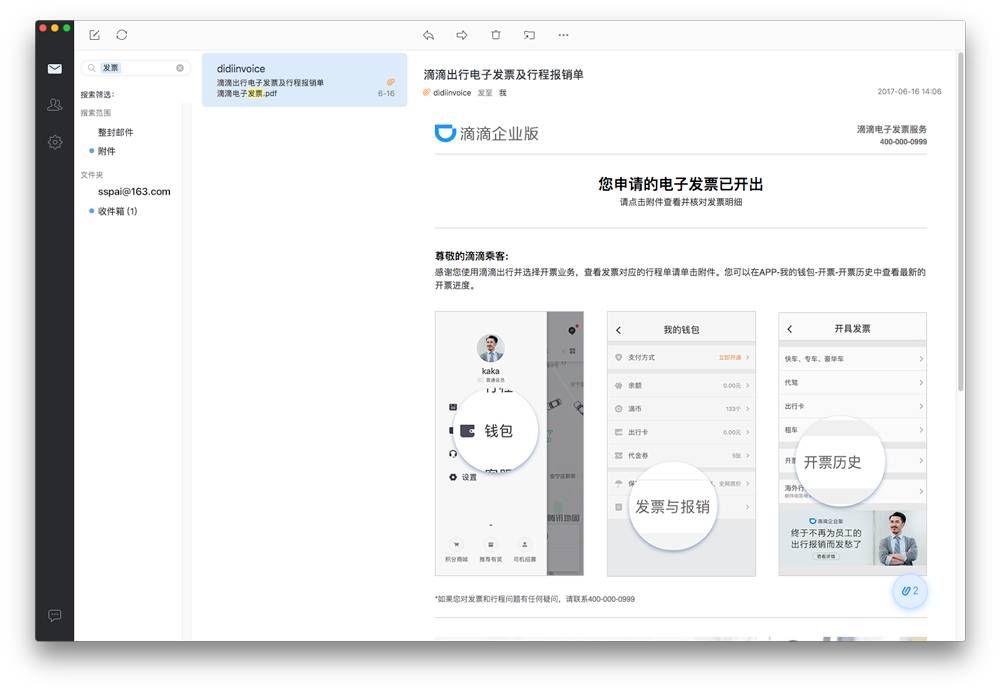Open the Contacts section in the sidebar
The image size is (1000, 691).
coord(55,105)
